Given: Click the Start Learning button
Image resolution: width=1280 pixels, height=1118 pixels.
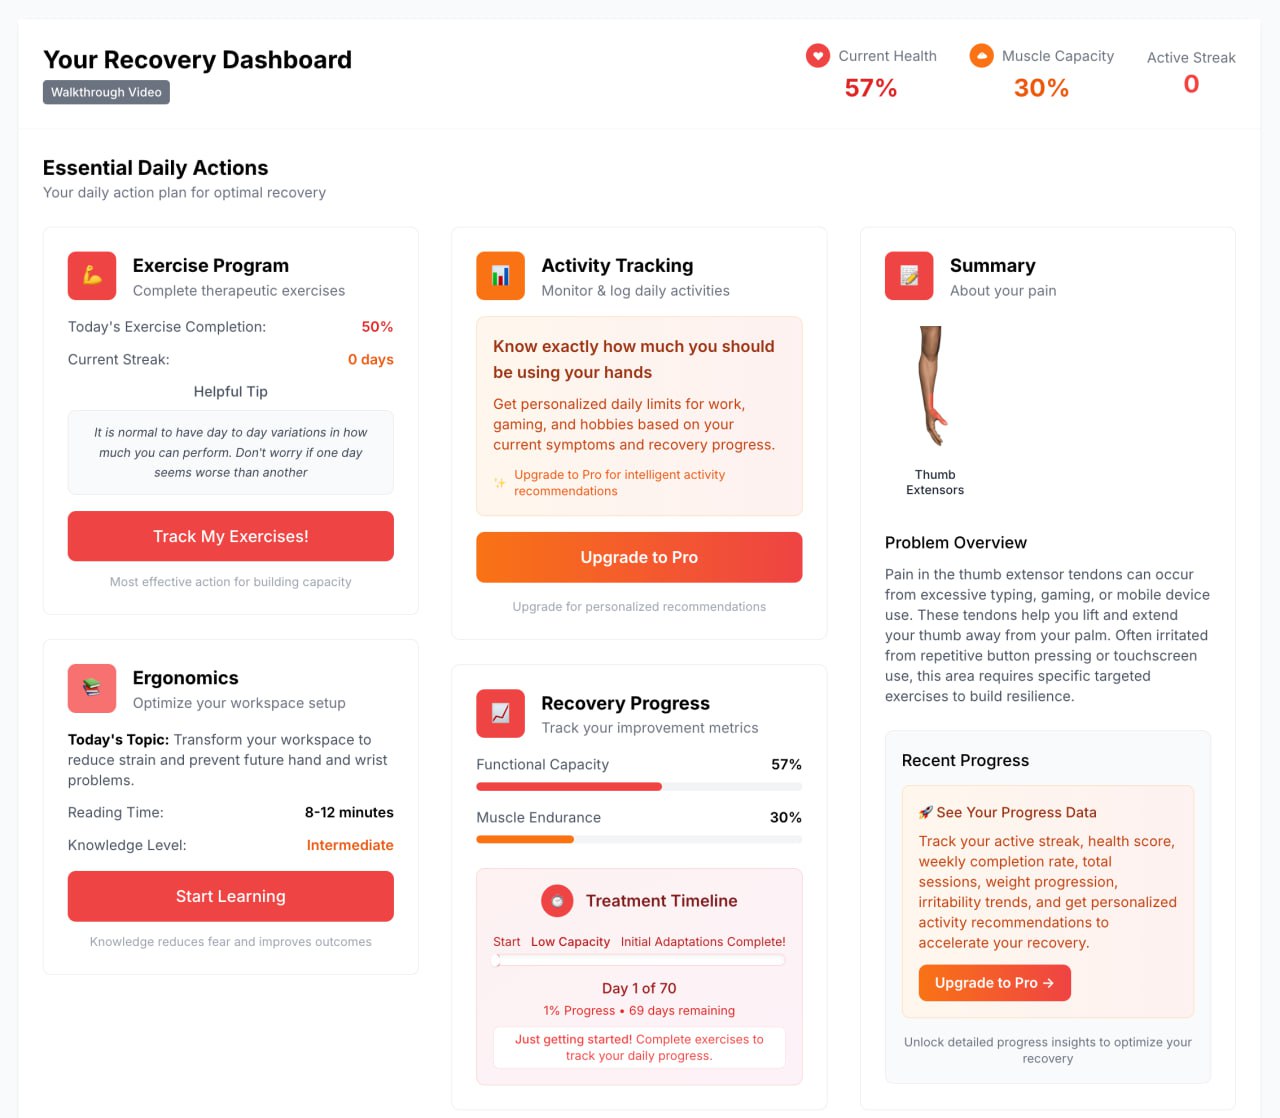Looking at the screenshot, I should 231,896.
